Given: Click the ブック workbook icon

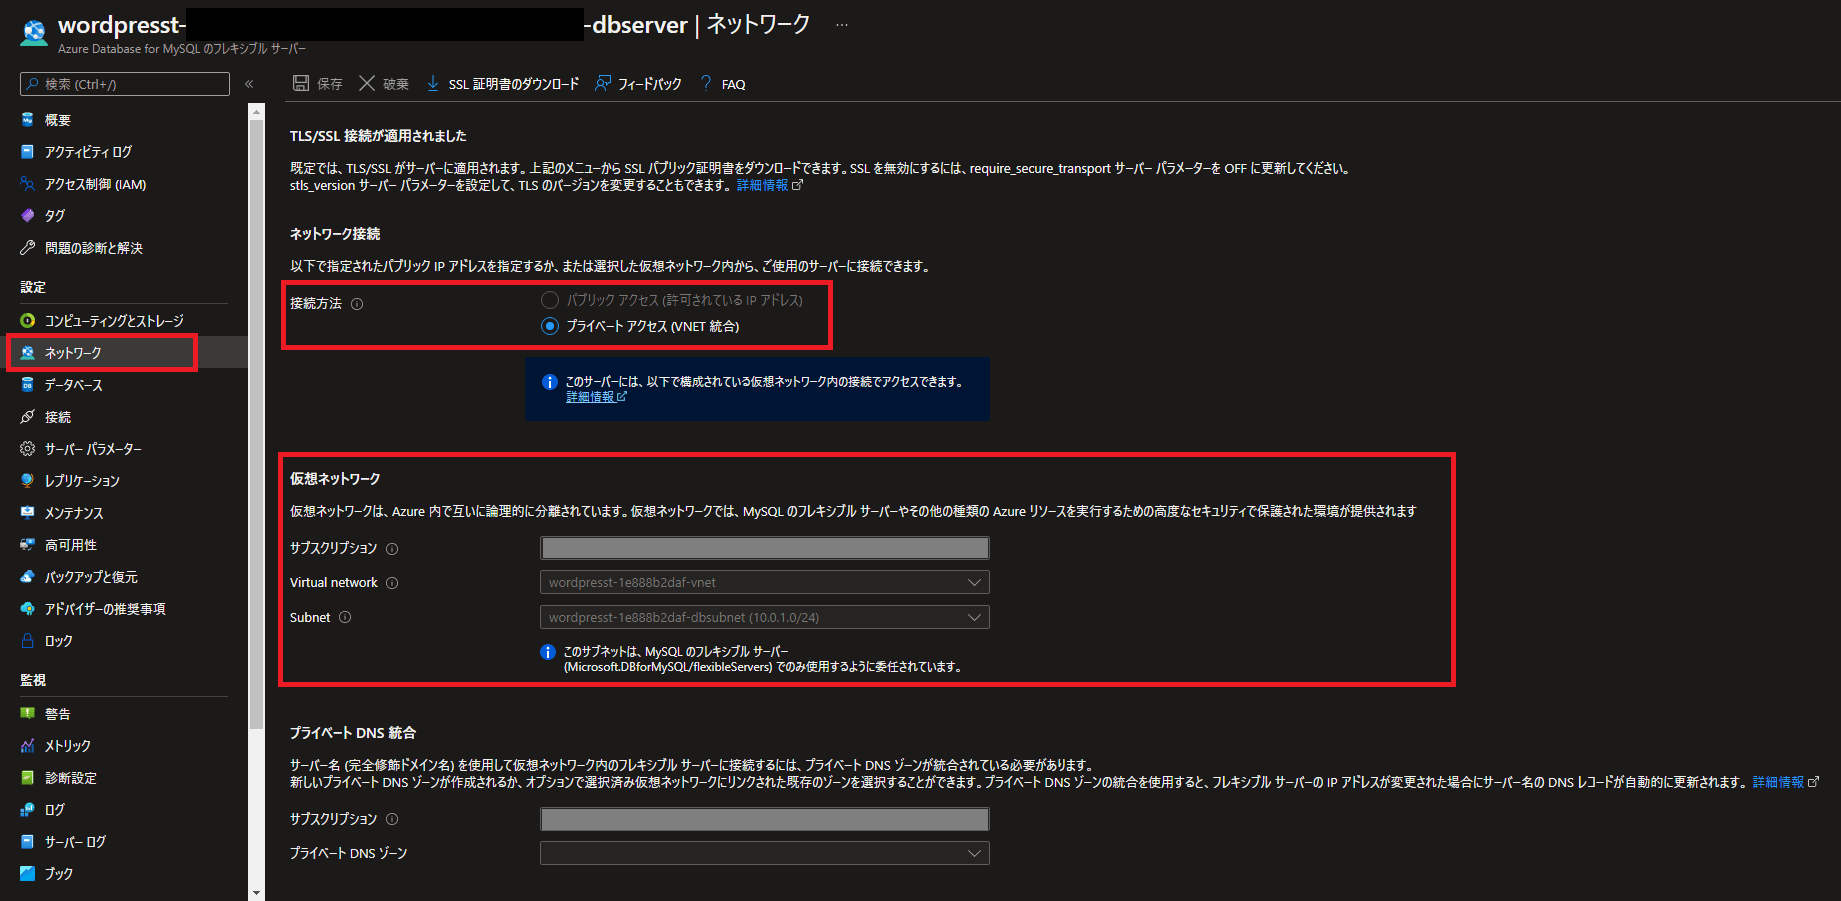Looking at the screenshot, I should coord(28,874).
